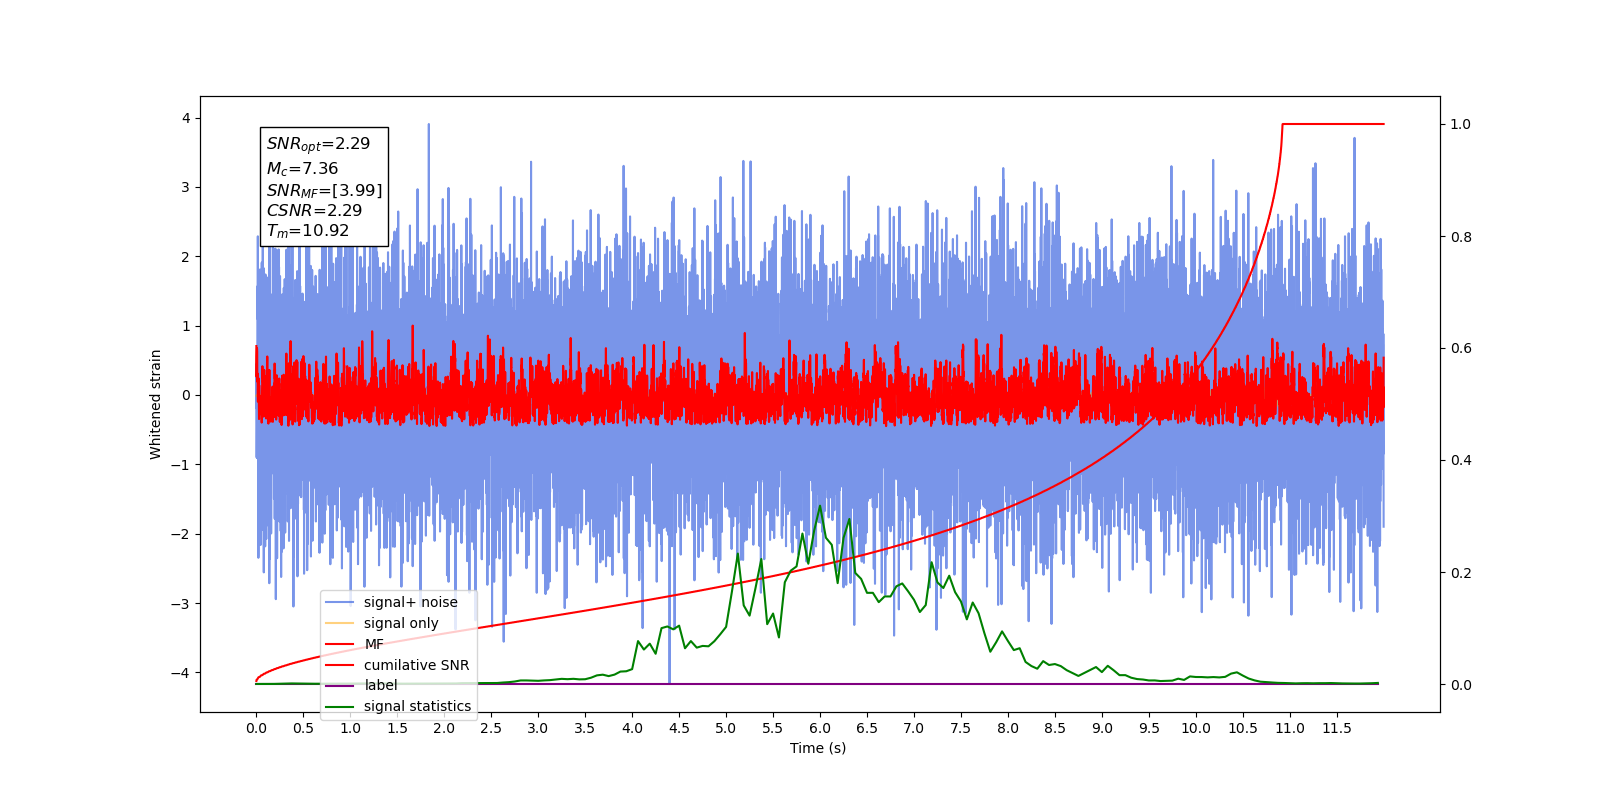Click the 'Time (s)' x-axis label
This screenshot has height=800, width=1600.
(x=818, y=748)
